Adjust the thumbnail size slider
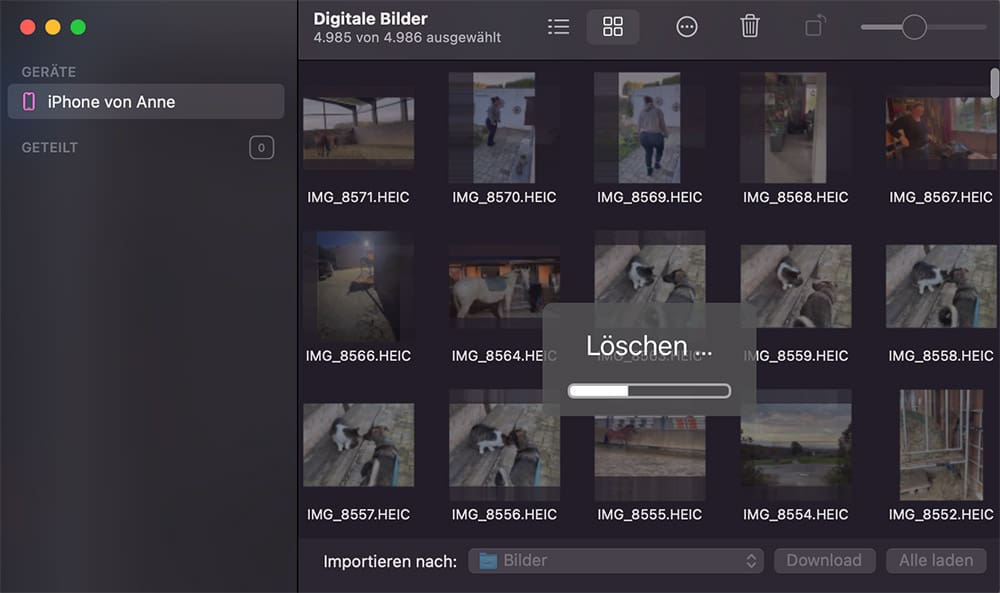Viewport: 1000px width, 593px height. 914,27
